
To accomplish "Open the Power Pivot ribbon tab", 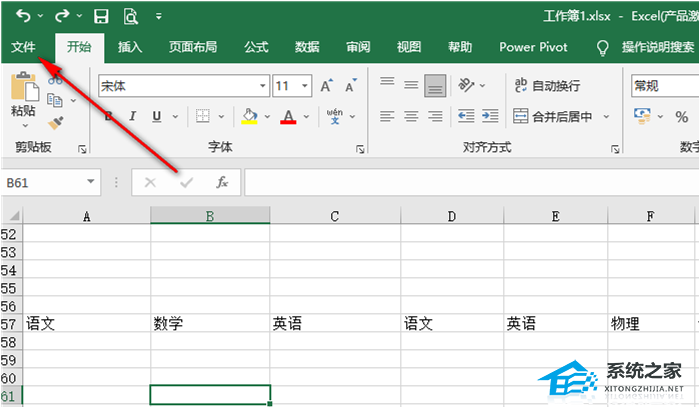I will [x=533, y=47].
